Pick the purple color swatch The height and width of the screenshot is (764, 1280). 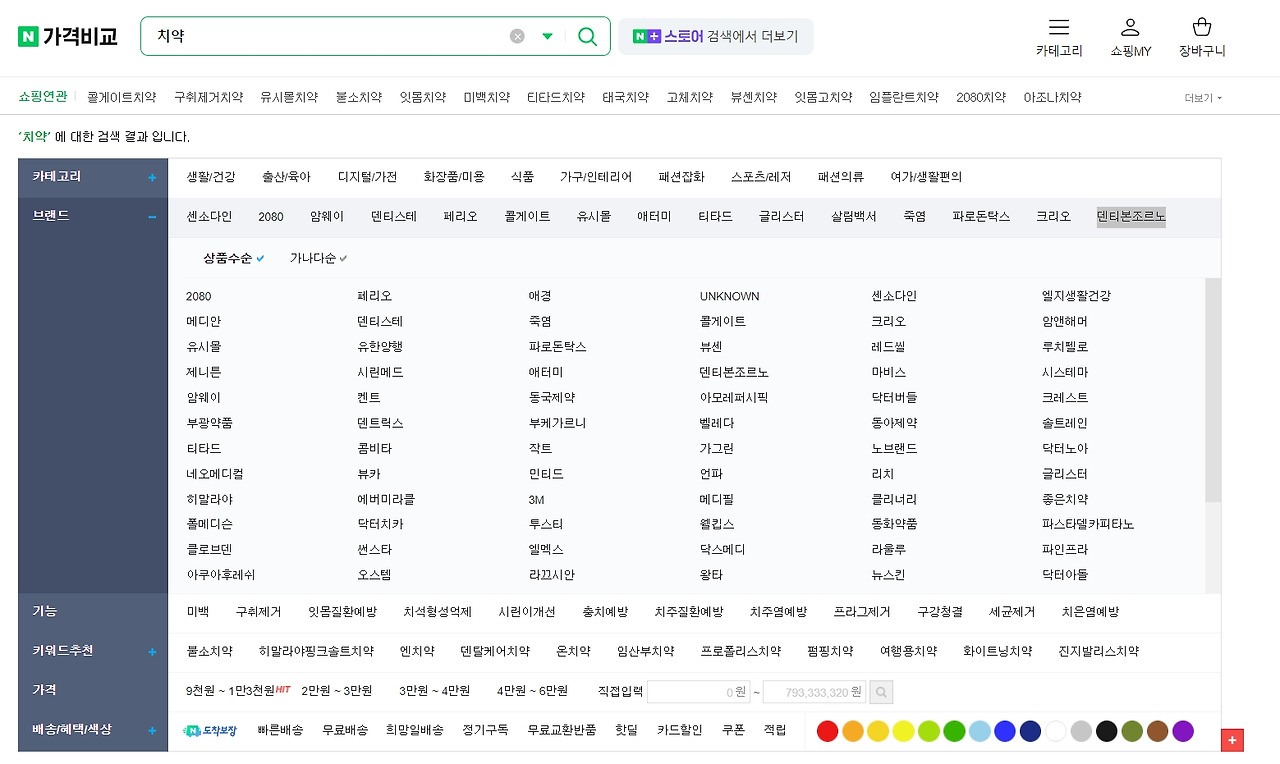click(x=1183, y=731)
